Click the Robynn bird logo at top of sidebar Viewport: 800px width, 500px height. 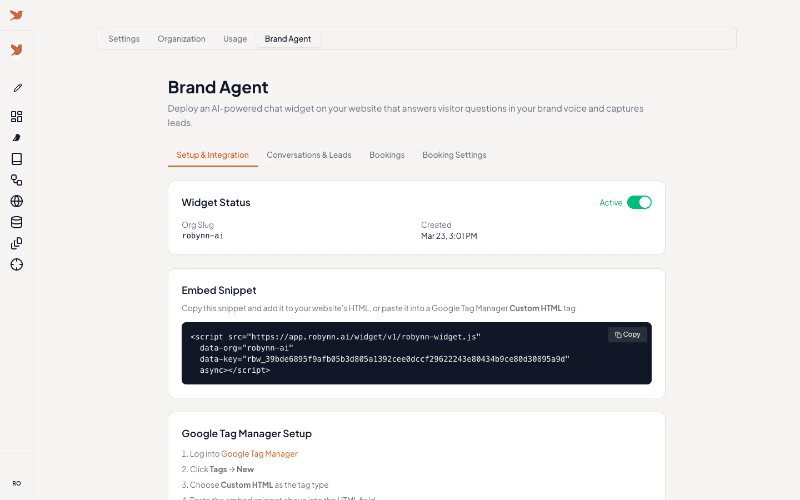[16, 15]
